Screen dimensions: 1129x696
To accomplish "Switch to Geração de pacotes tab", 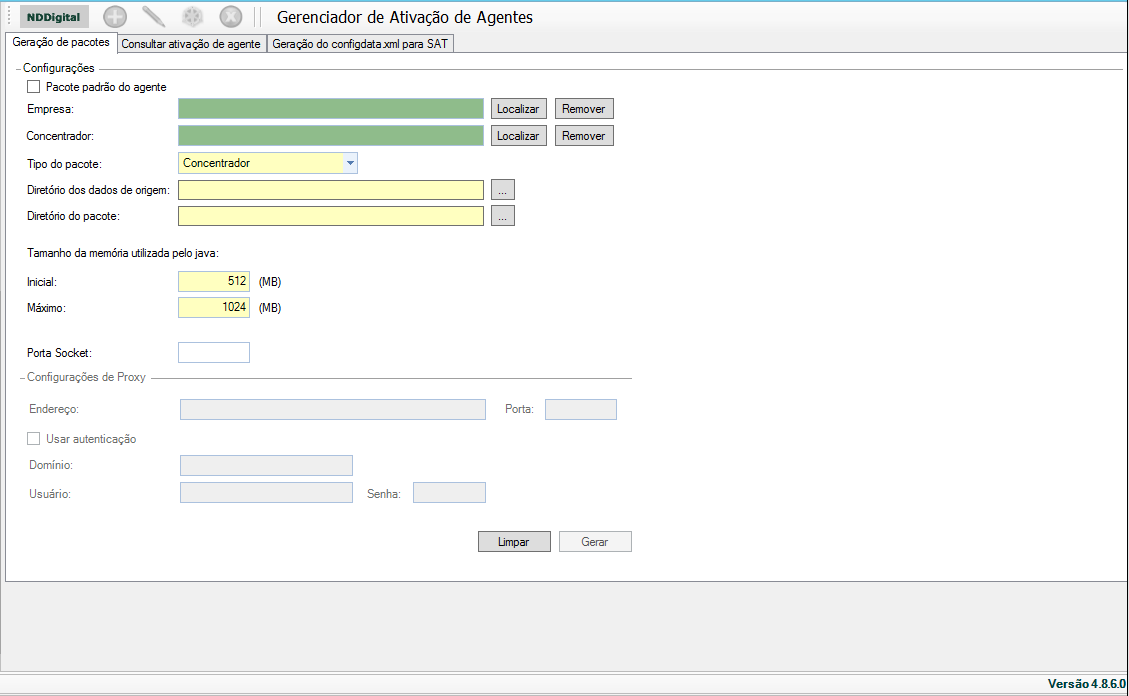I will click(x=61, y=42).
